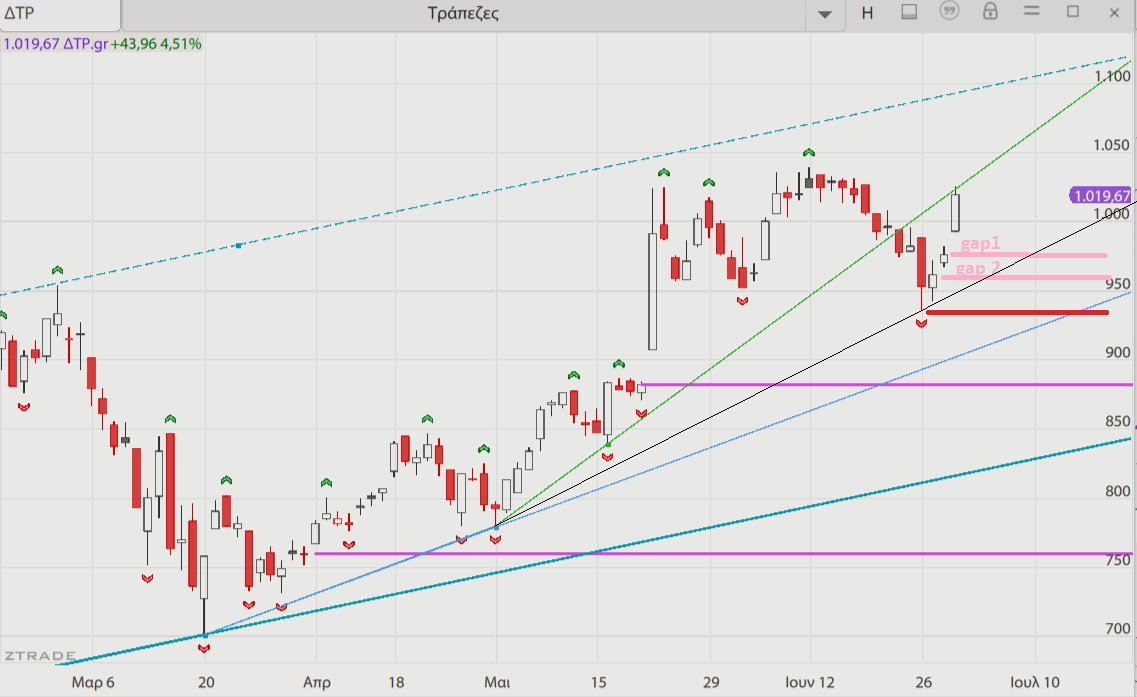Click the ΔΤΡ.gr quote info text
Screen dimensions: 1137x697
coord(102,44)
